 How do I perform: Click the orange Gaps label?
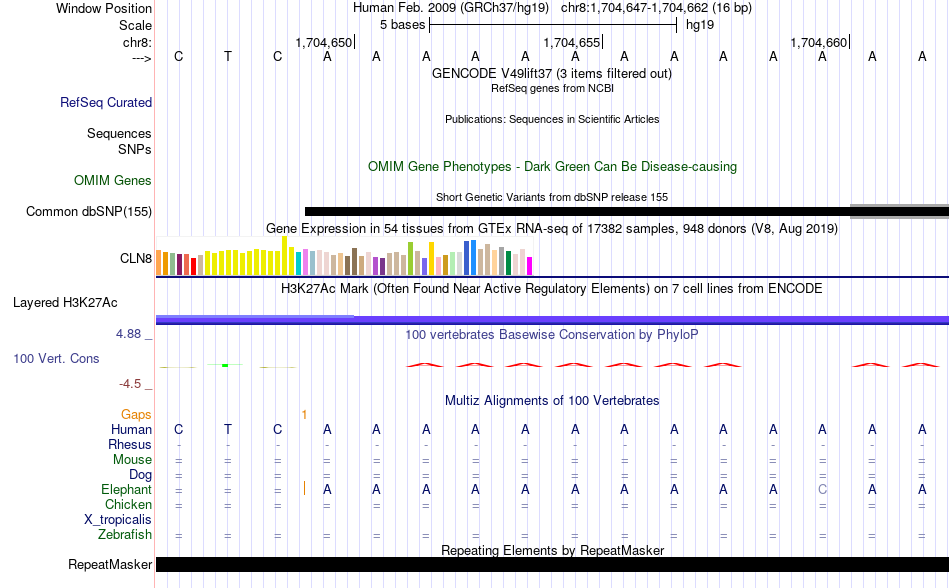pos(136,414)
